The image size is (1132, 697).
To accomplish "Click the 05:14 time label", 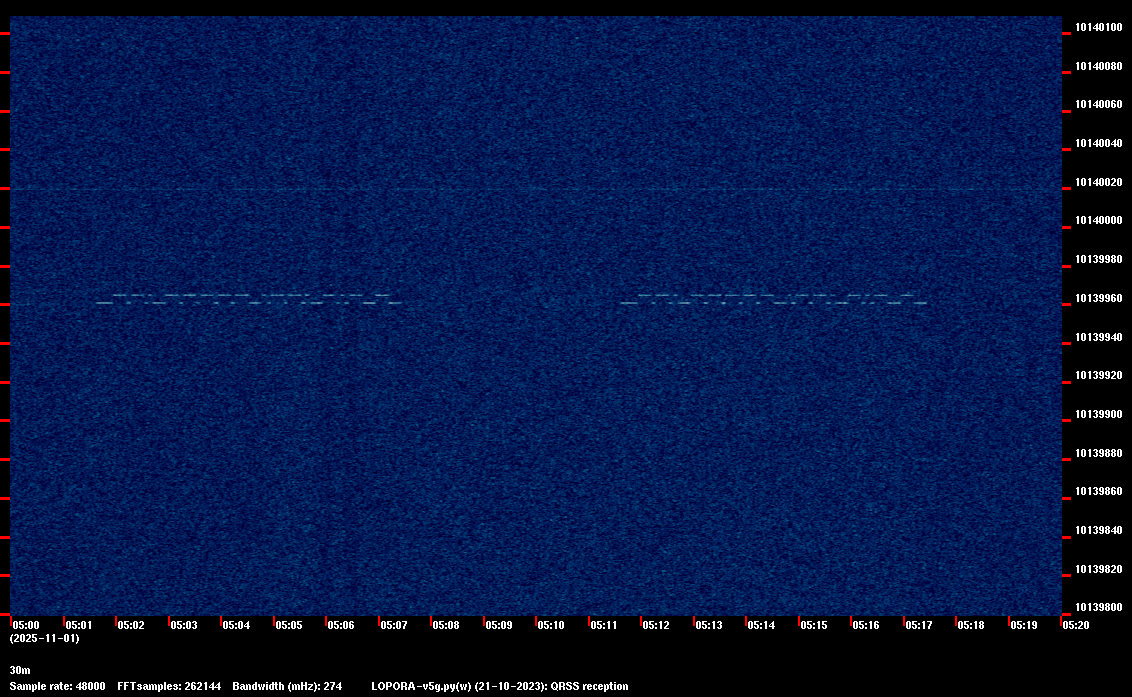I will (761, 625).
